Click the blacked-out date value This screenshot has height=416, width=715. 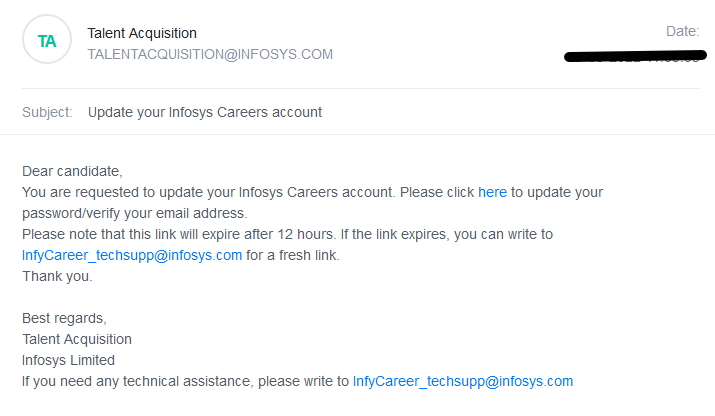coord(635,57)
